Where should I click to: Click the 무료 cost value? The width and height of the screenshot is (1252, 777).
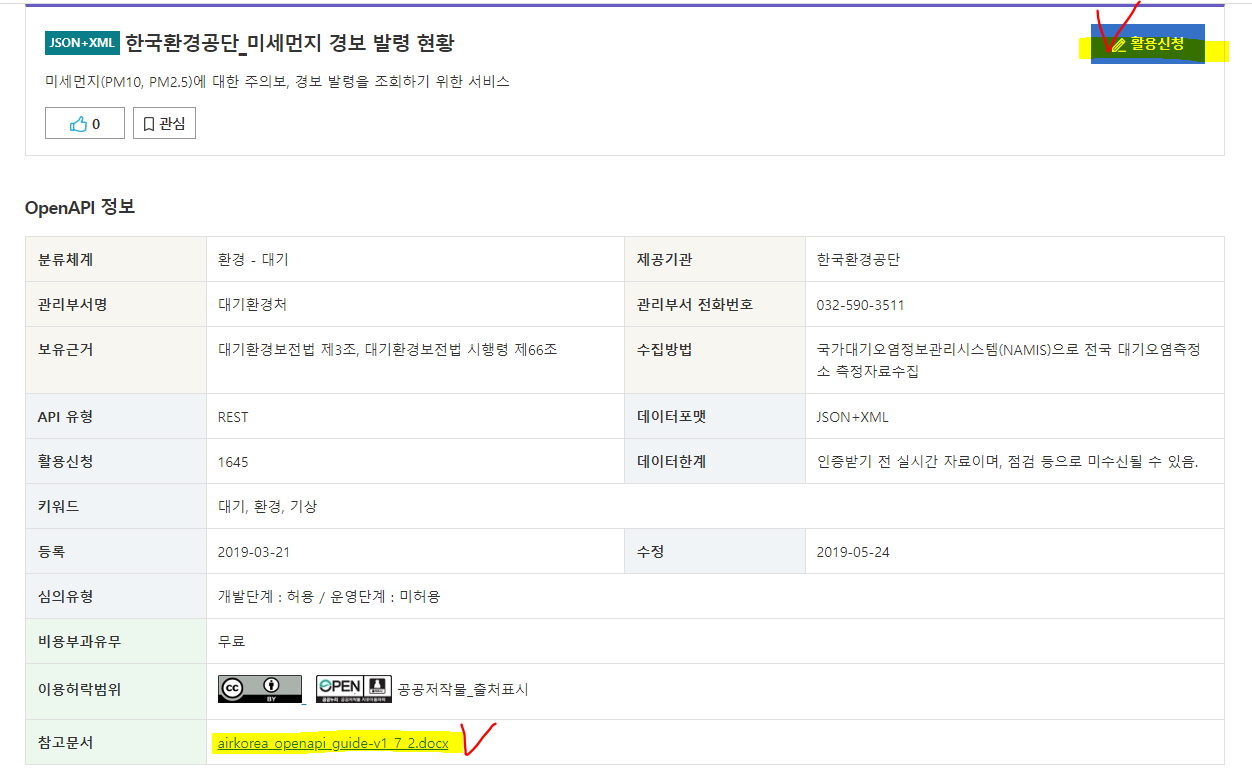point(231,641)
